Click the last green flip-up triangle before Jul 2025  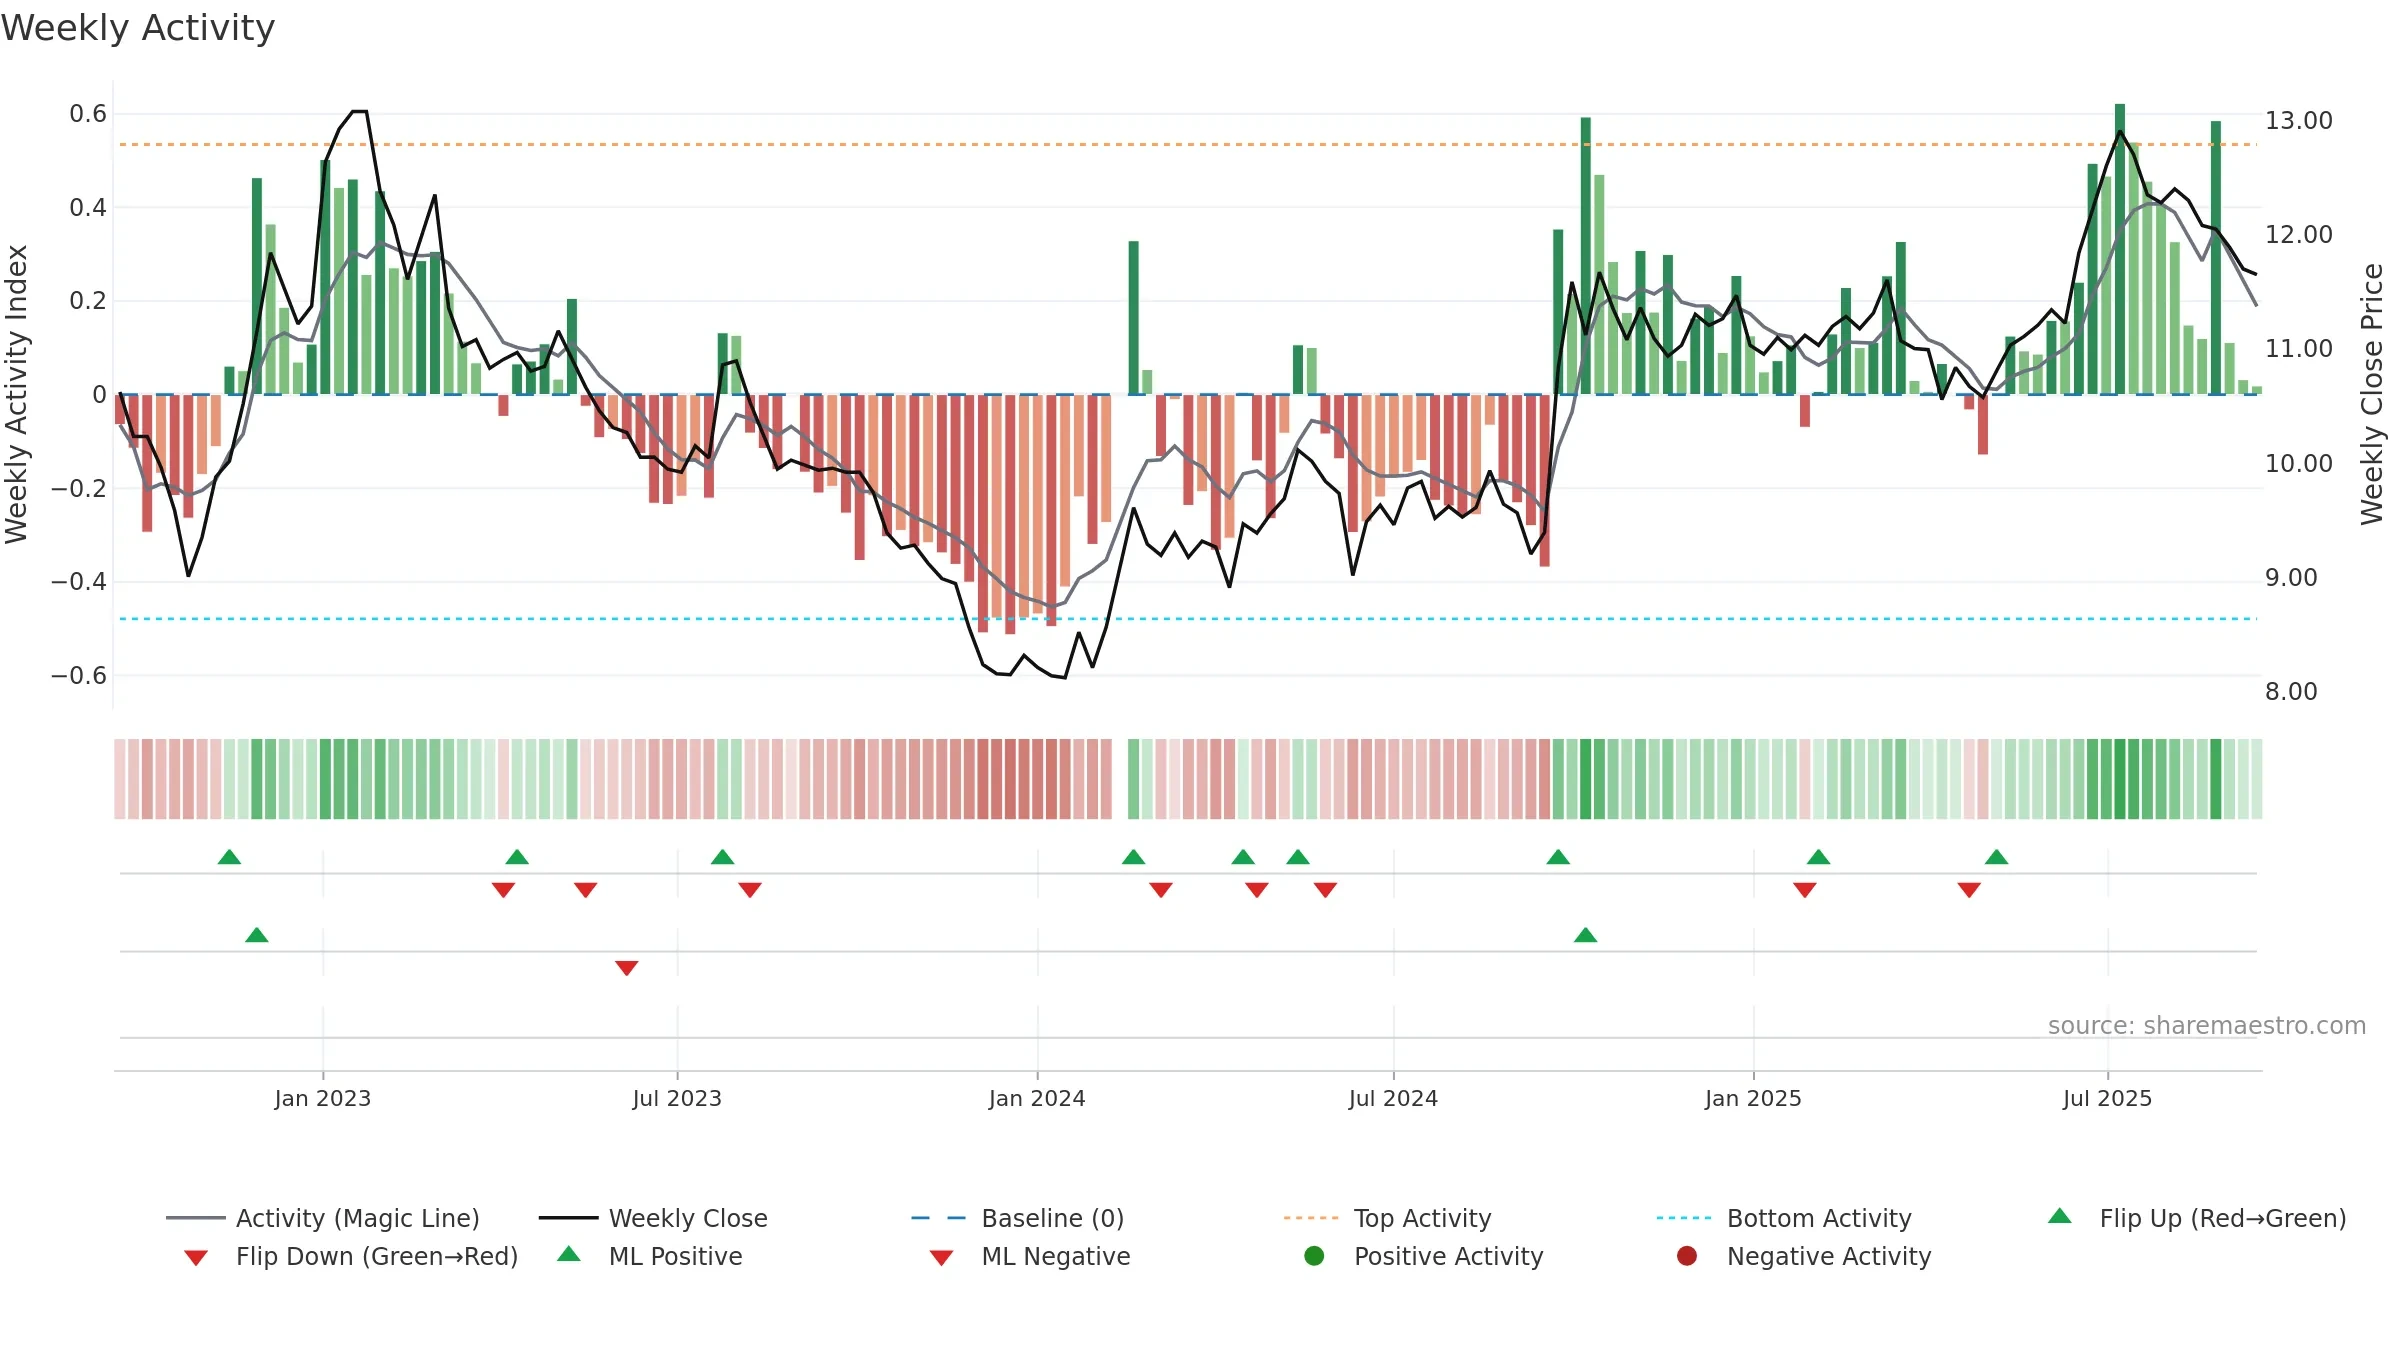tap(1997, 857)
